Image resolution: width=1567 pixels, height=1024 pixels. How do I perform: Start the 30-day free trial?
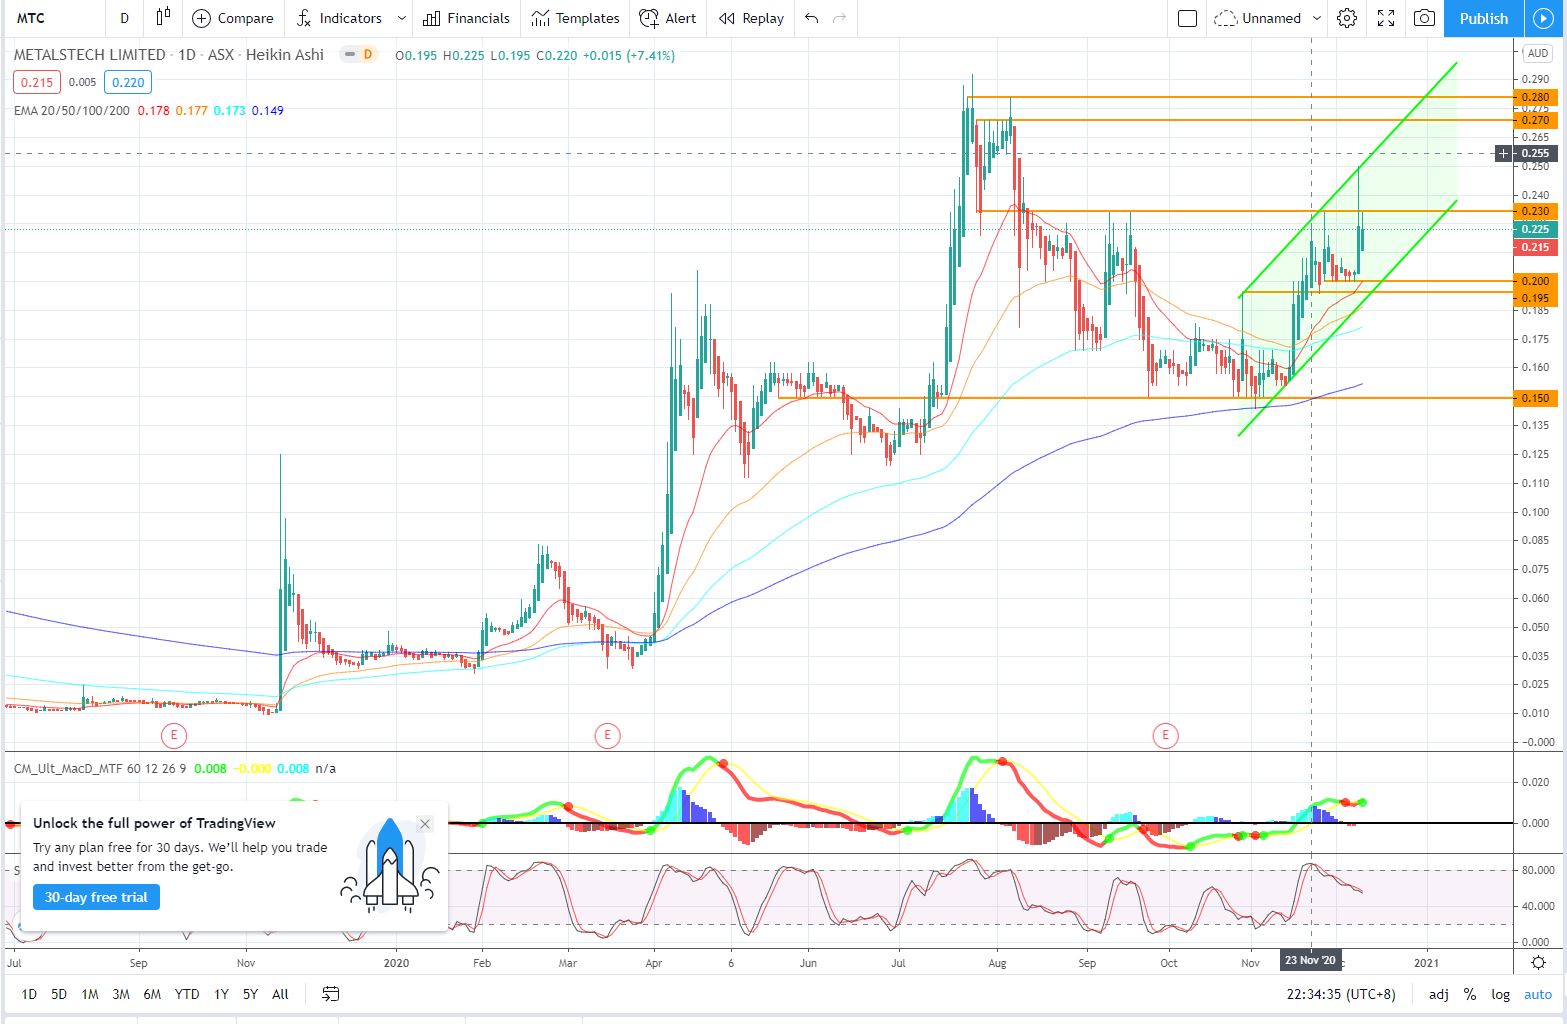point(96,897)
